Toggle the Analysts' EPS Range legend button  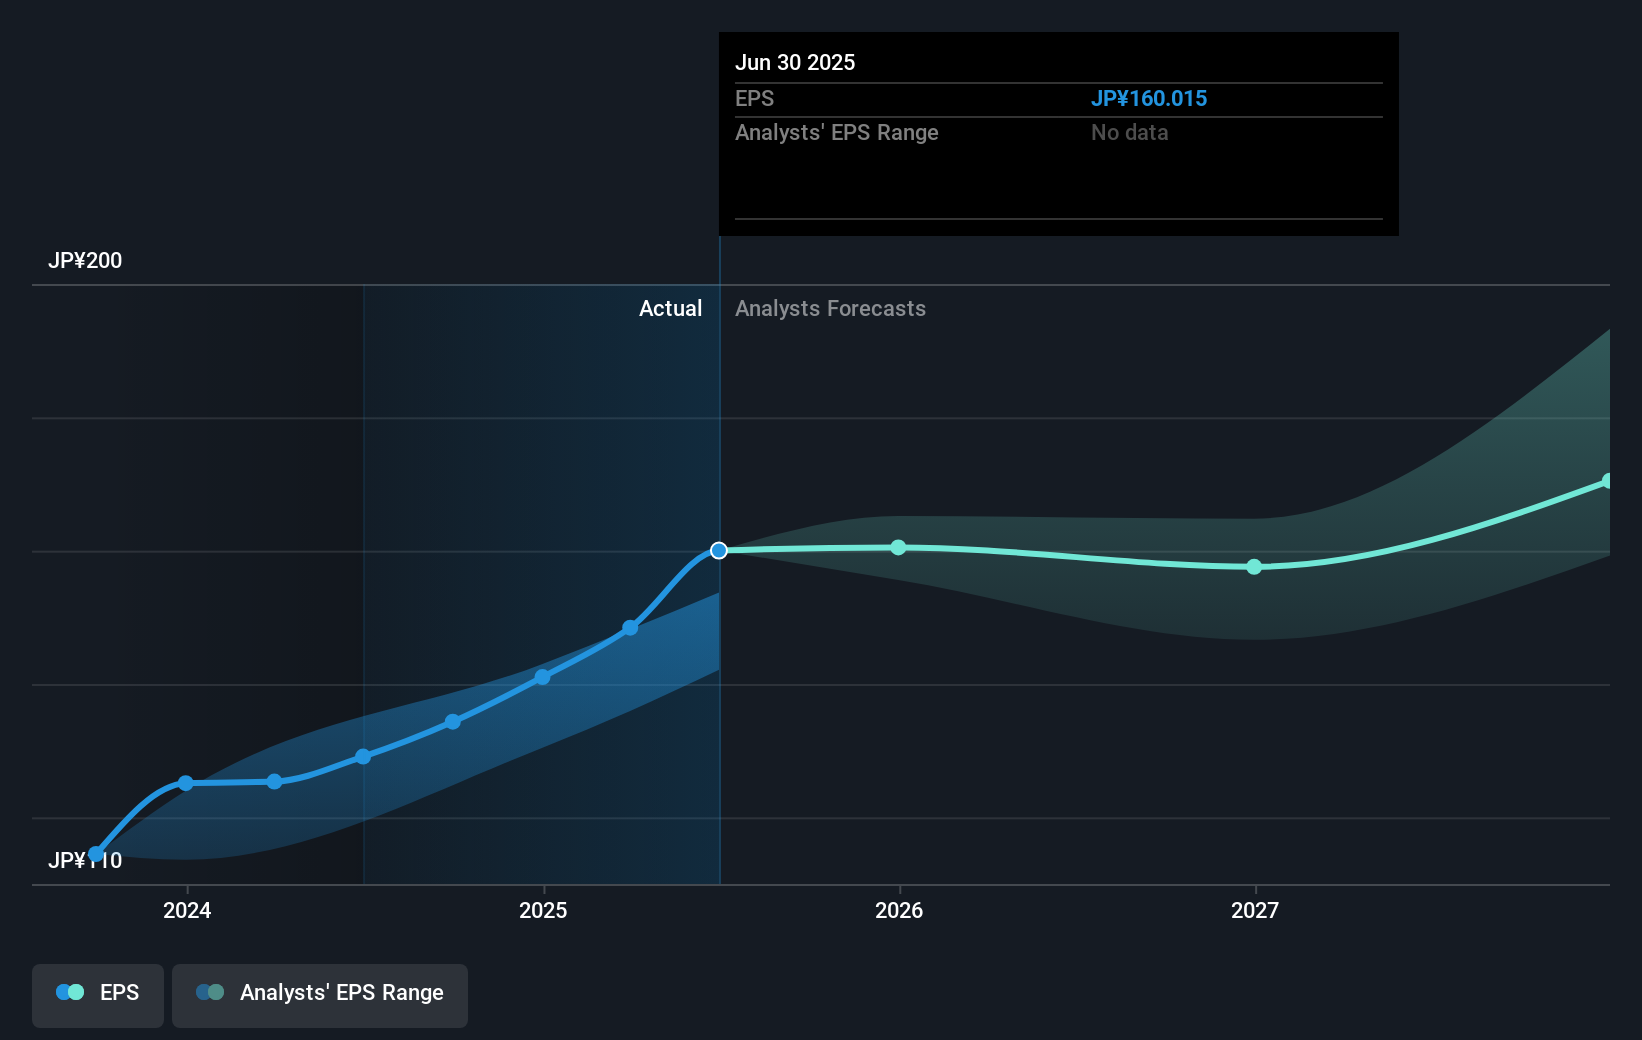click(x=320, y=994)
